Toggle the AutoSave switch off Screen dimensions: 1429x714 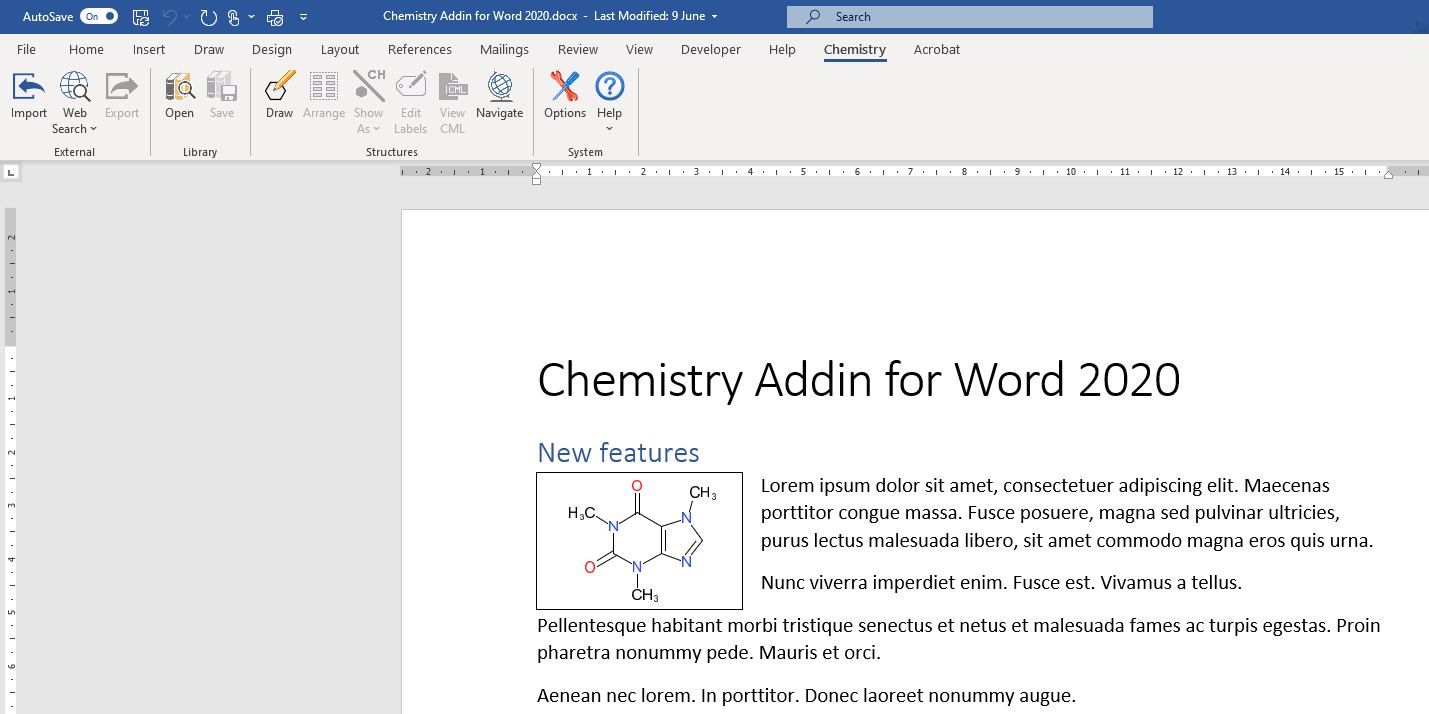[x=98, y=17]
